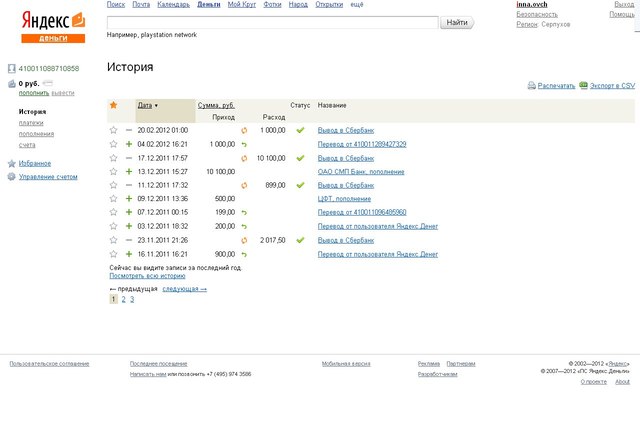Click the пополнить link under balance
The image size is (640, 441).
click(x=34, y=93)
